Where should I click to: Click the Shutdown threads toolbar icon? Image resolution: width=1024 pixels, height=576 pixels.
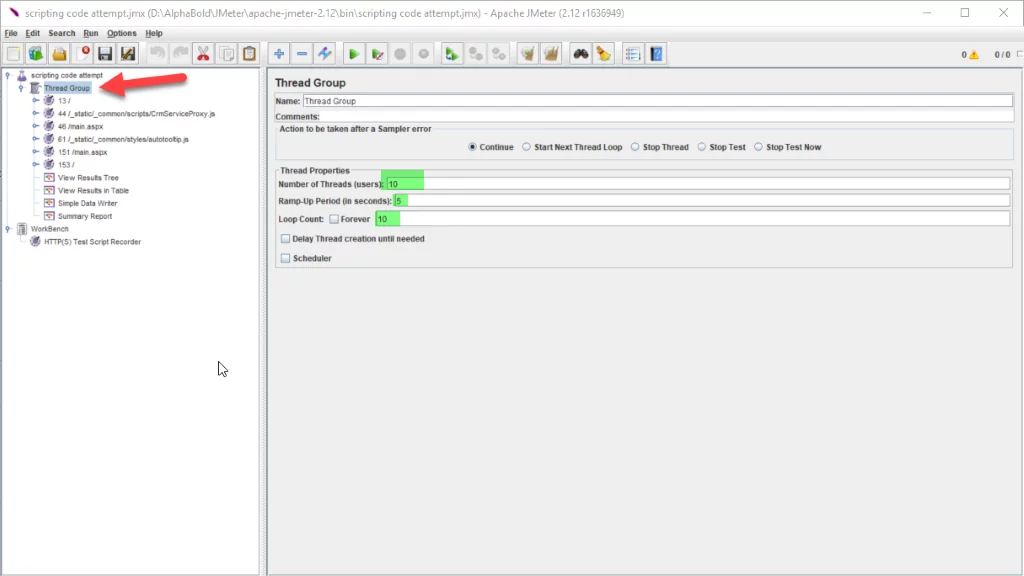click(x=423, y=54)
